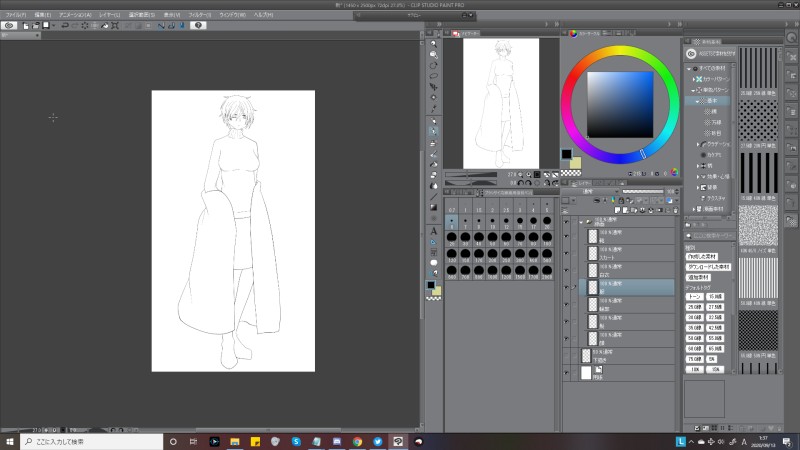Hide the paper layer at the bottom

(568, 372)
